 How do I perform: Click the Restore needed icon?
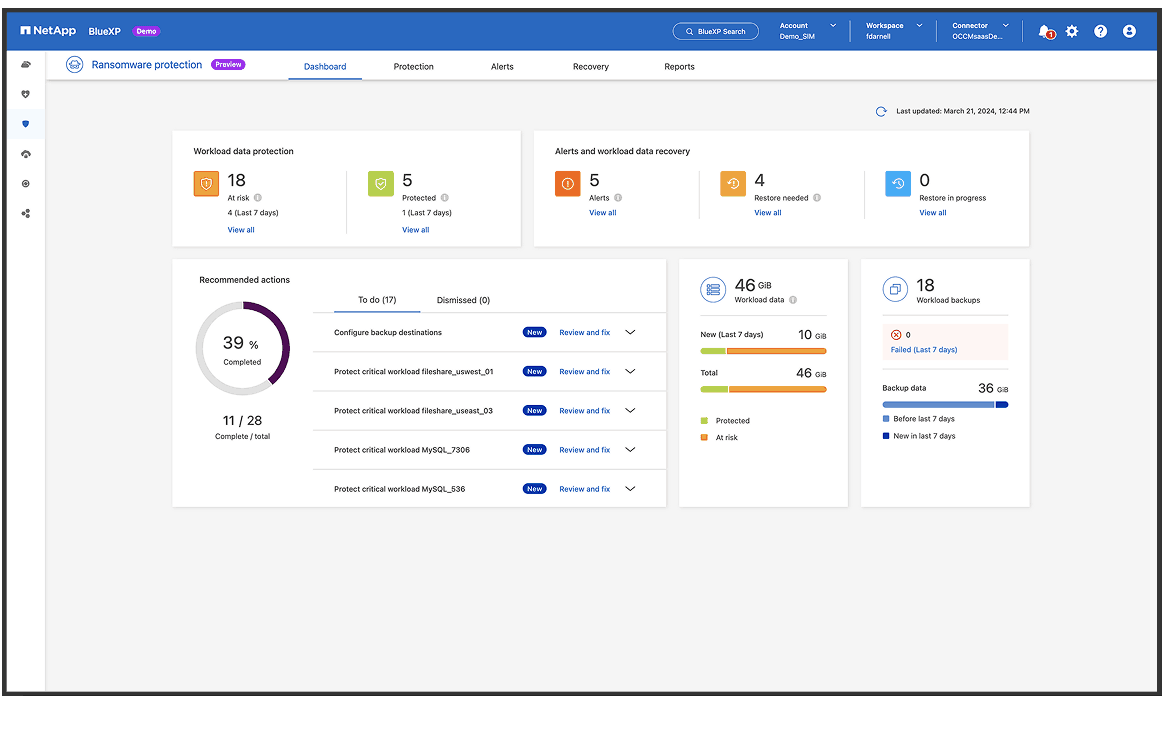point(733,184)
